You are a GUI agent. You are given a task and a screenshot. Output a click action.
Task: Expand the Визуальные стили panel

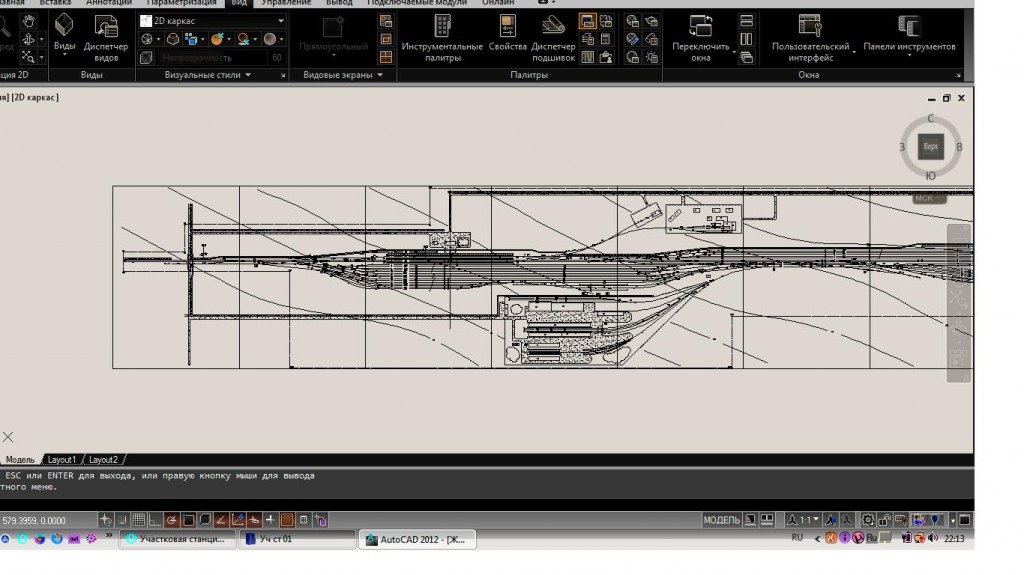208,75
